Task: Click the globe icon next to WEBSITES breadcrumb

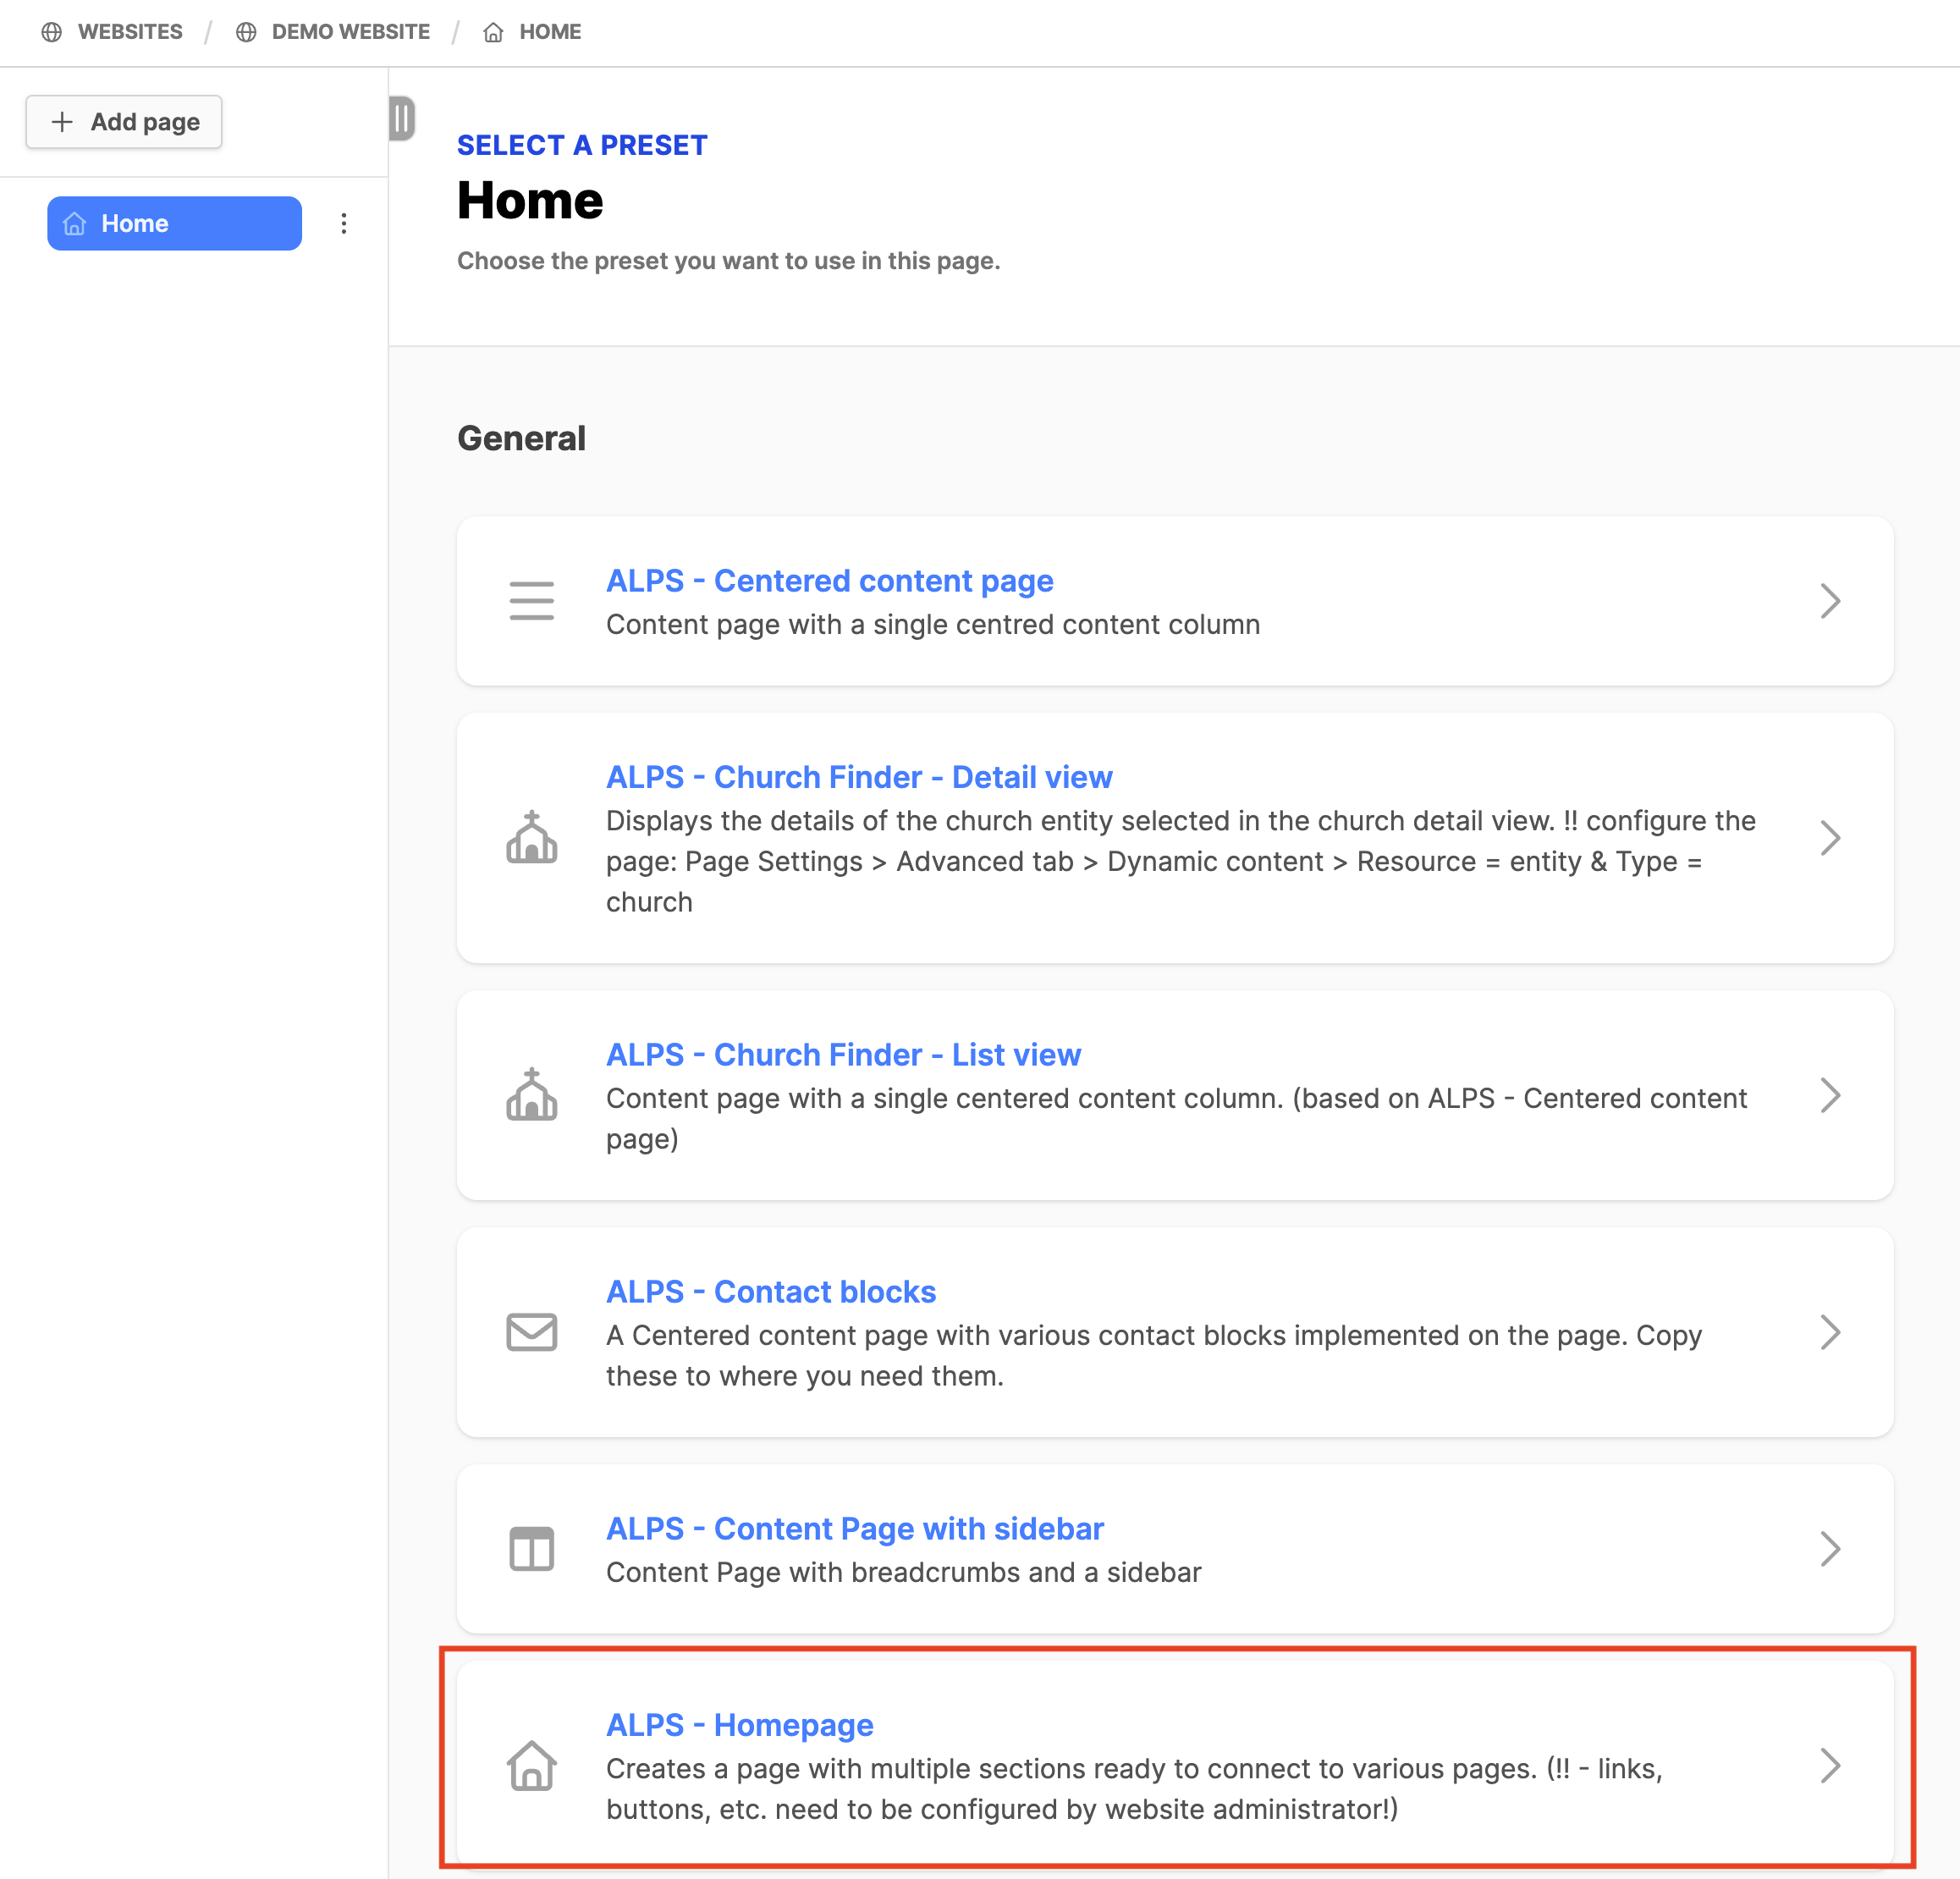Action: click(x=52, y=32)
